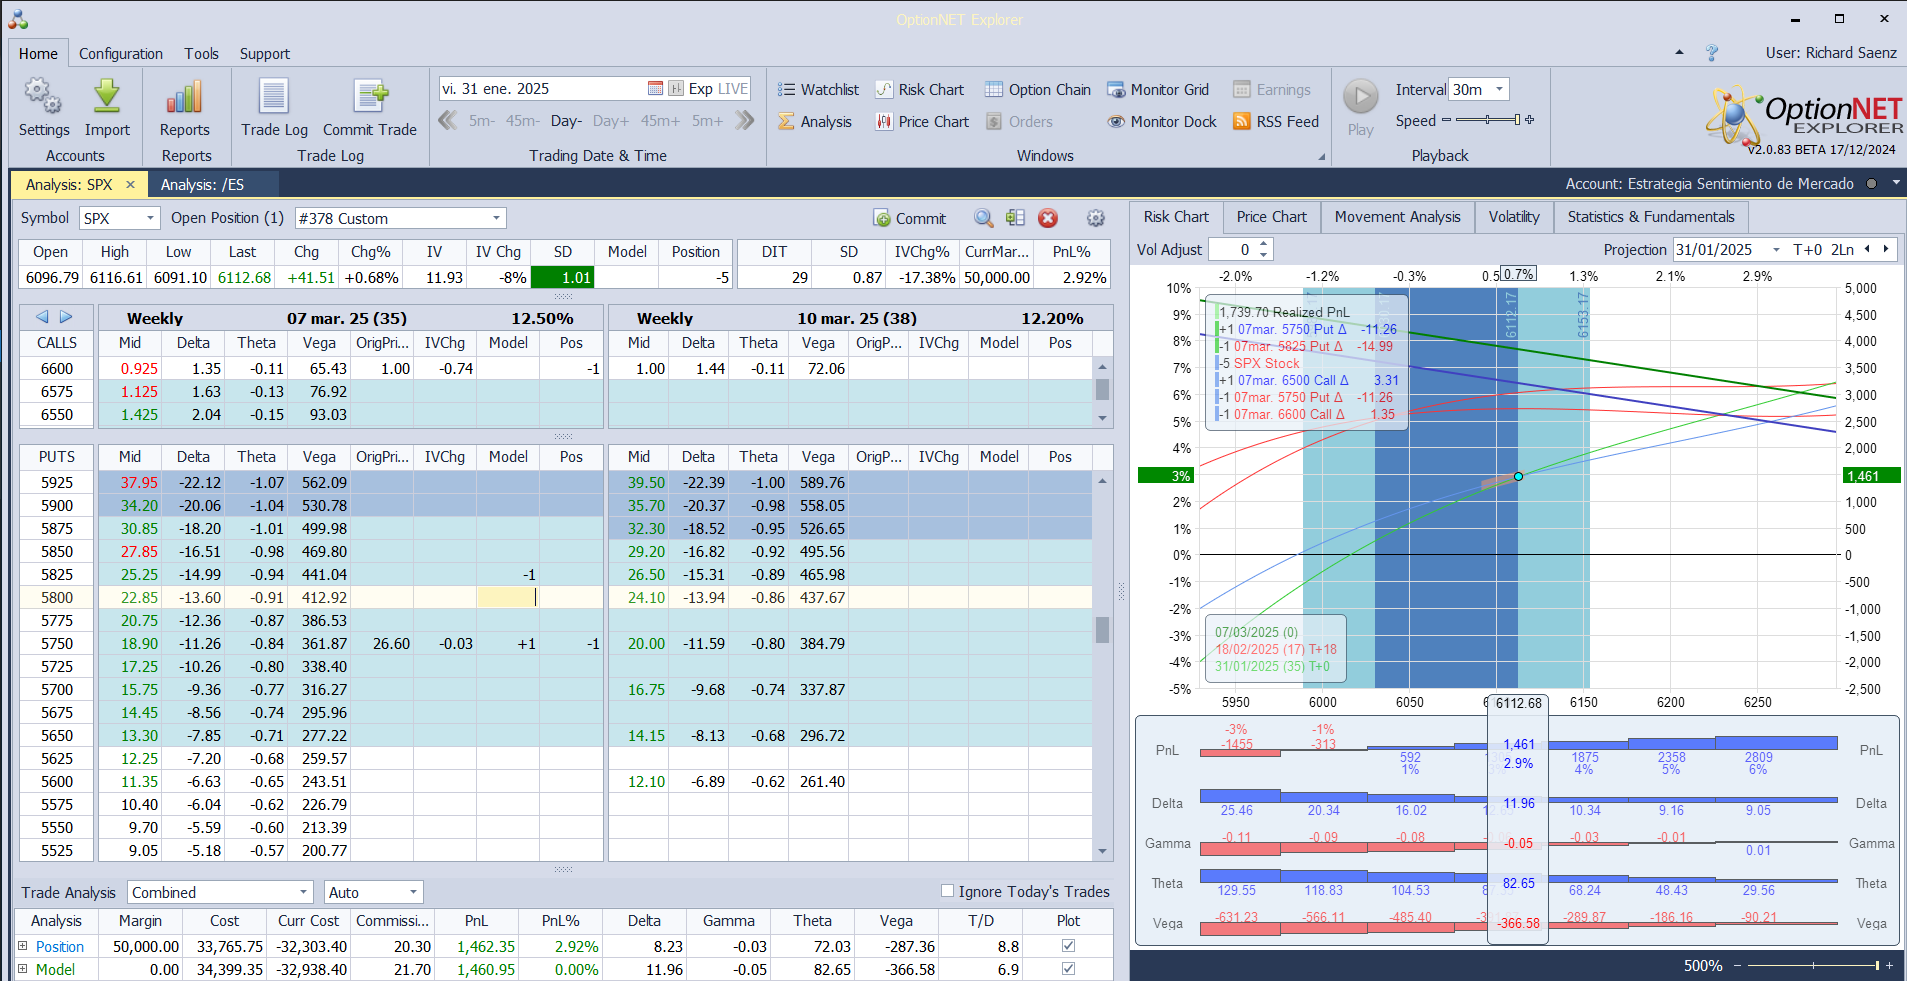Screen dimensions: 1907x981
Task: Jump back with the double left arrow
Action: click(448, 121)
